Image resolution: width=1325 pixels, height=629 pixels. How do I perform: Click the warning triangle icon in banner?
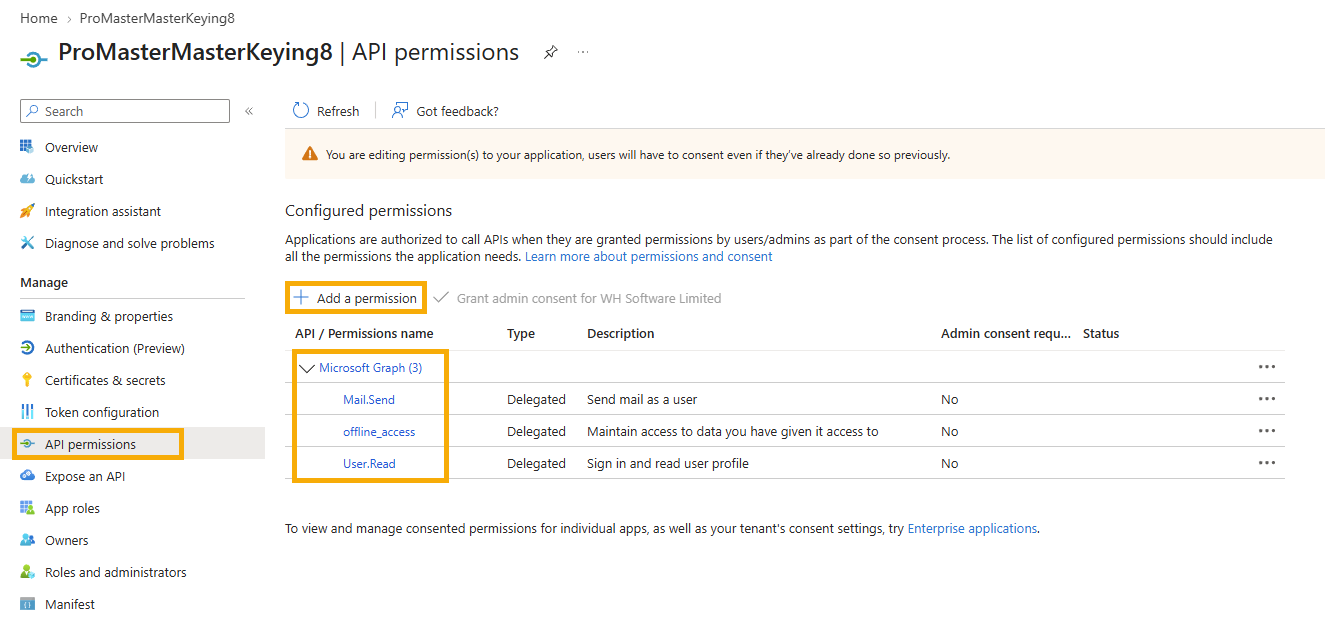pyautogui.click(x=310, y=155)
